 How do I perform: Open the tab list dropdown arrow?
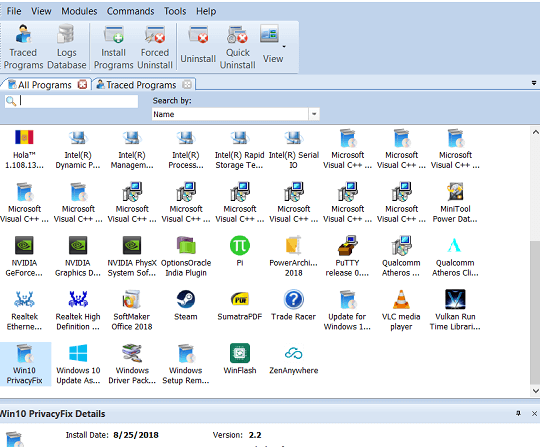[x=534, y=83]
